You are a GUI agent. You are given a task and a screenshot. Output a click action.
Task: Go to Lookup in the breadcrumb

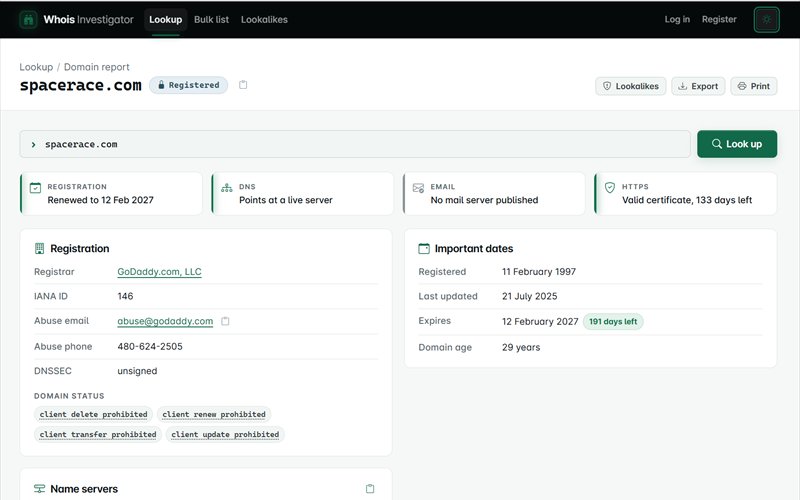[36, 67]
